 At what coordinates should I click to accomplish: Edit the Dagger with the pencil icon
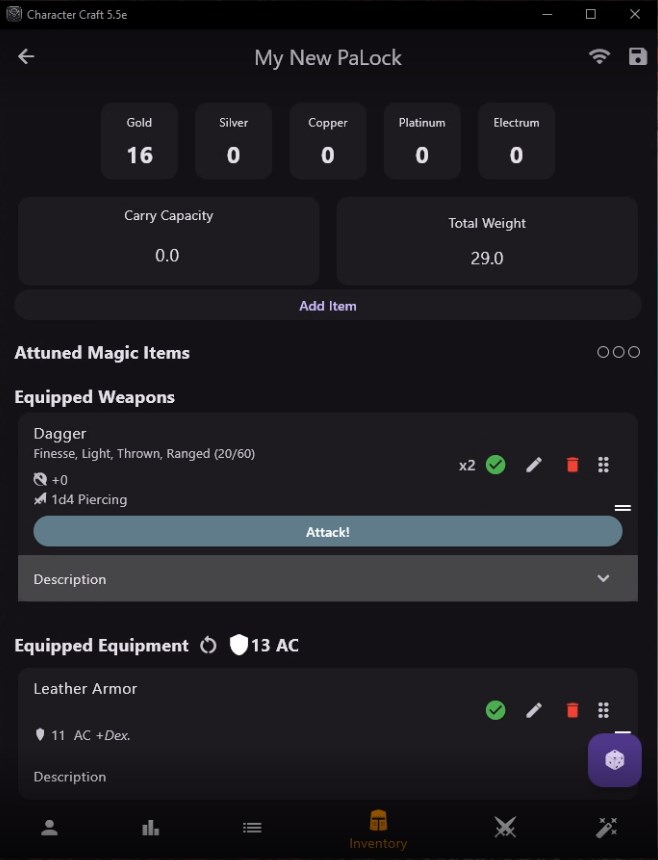533,464
